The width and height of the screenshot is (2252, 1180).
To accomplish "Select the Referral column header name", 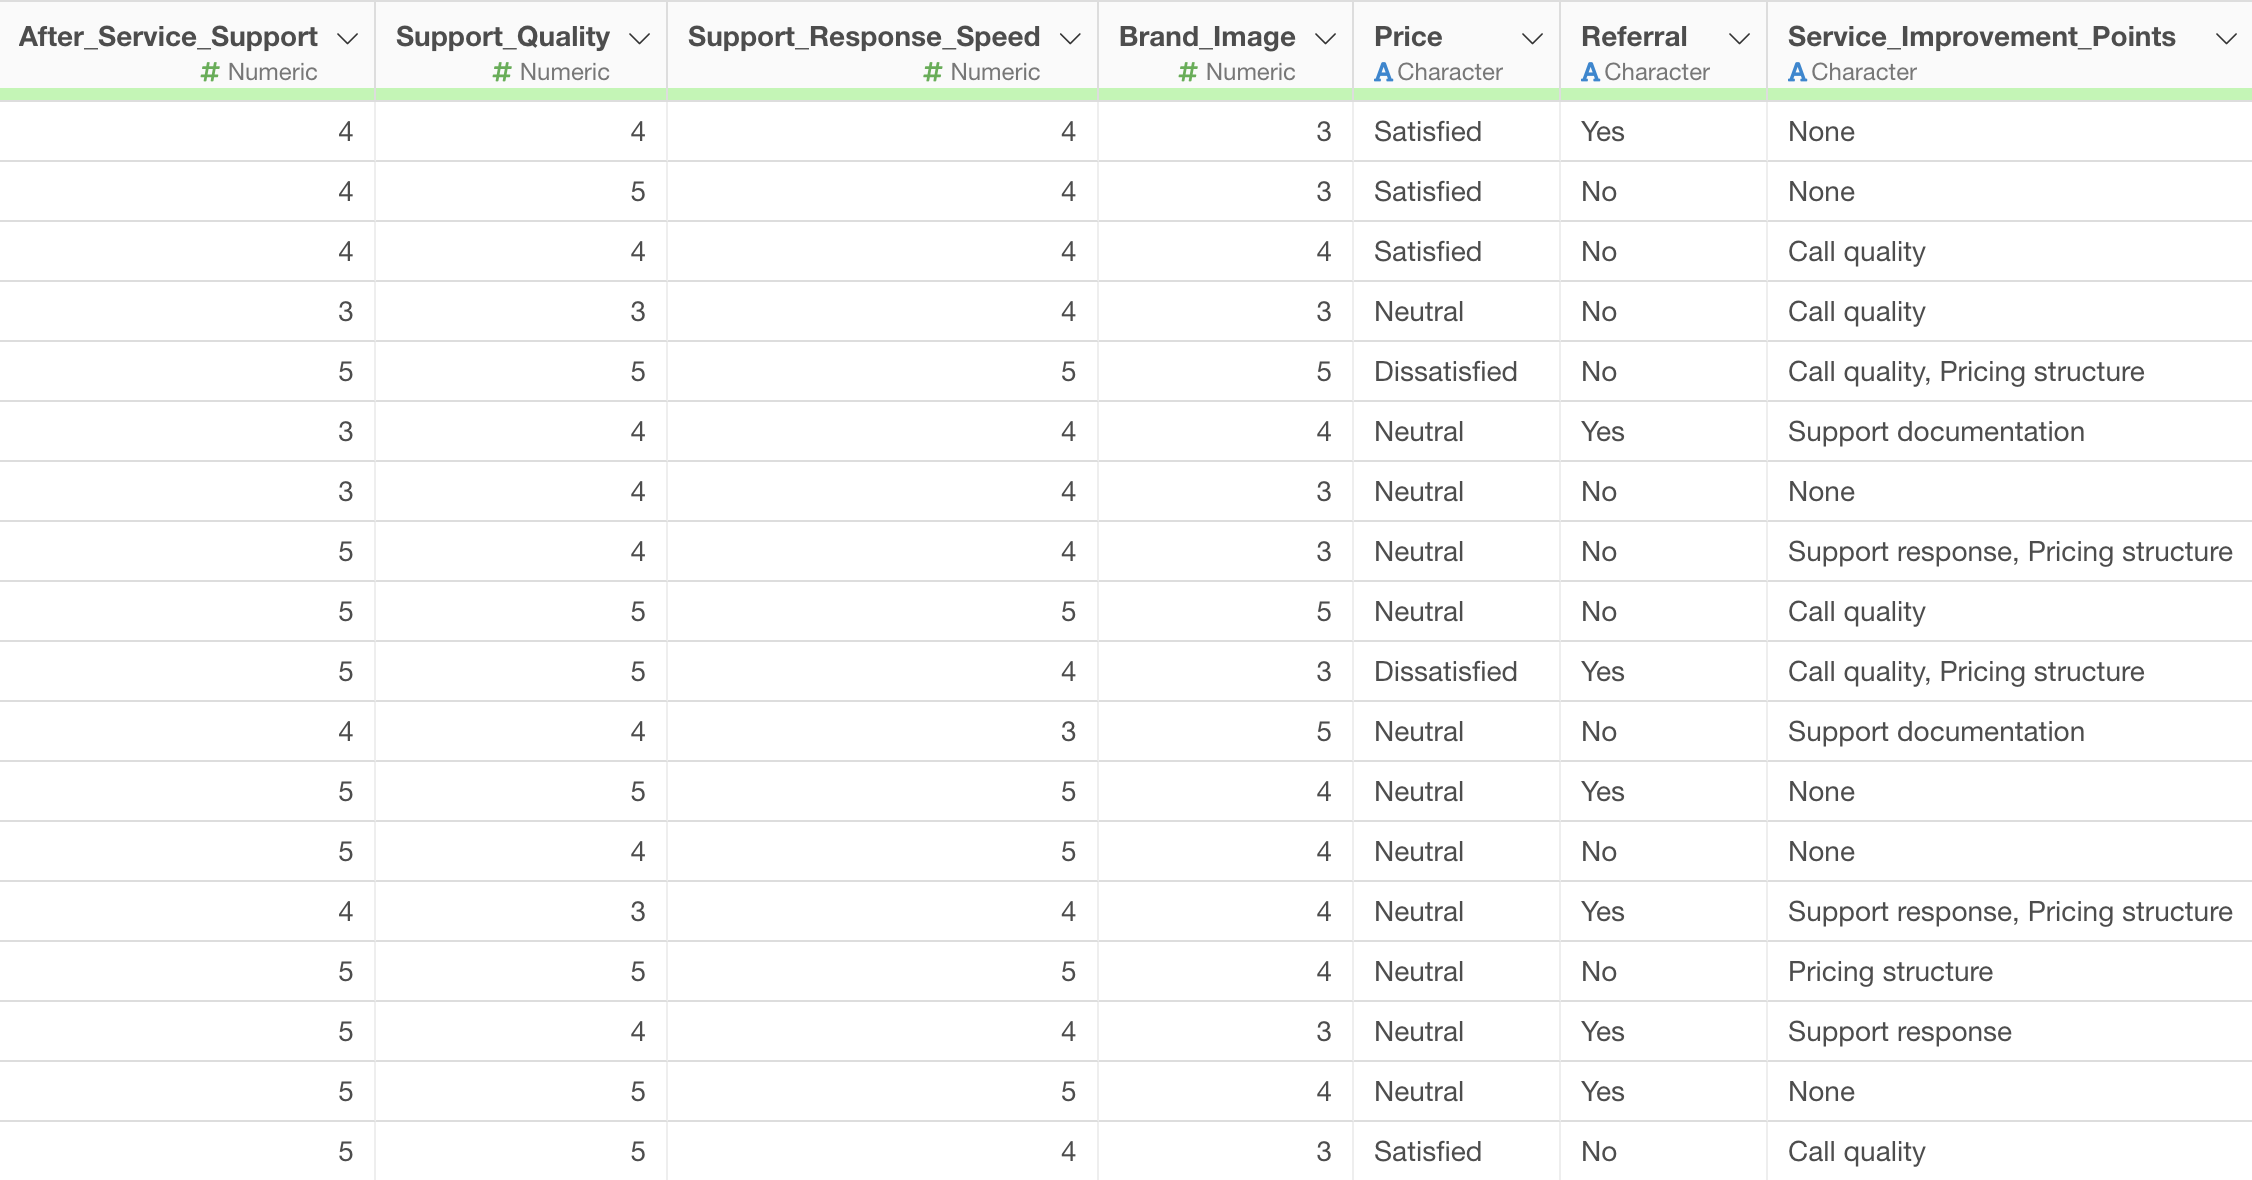I will 1634,37.
